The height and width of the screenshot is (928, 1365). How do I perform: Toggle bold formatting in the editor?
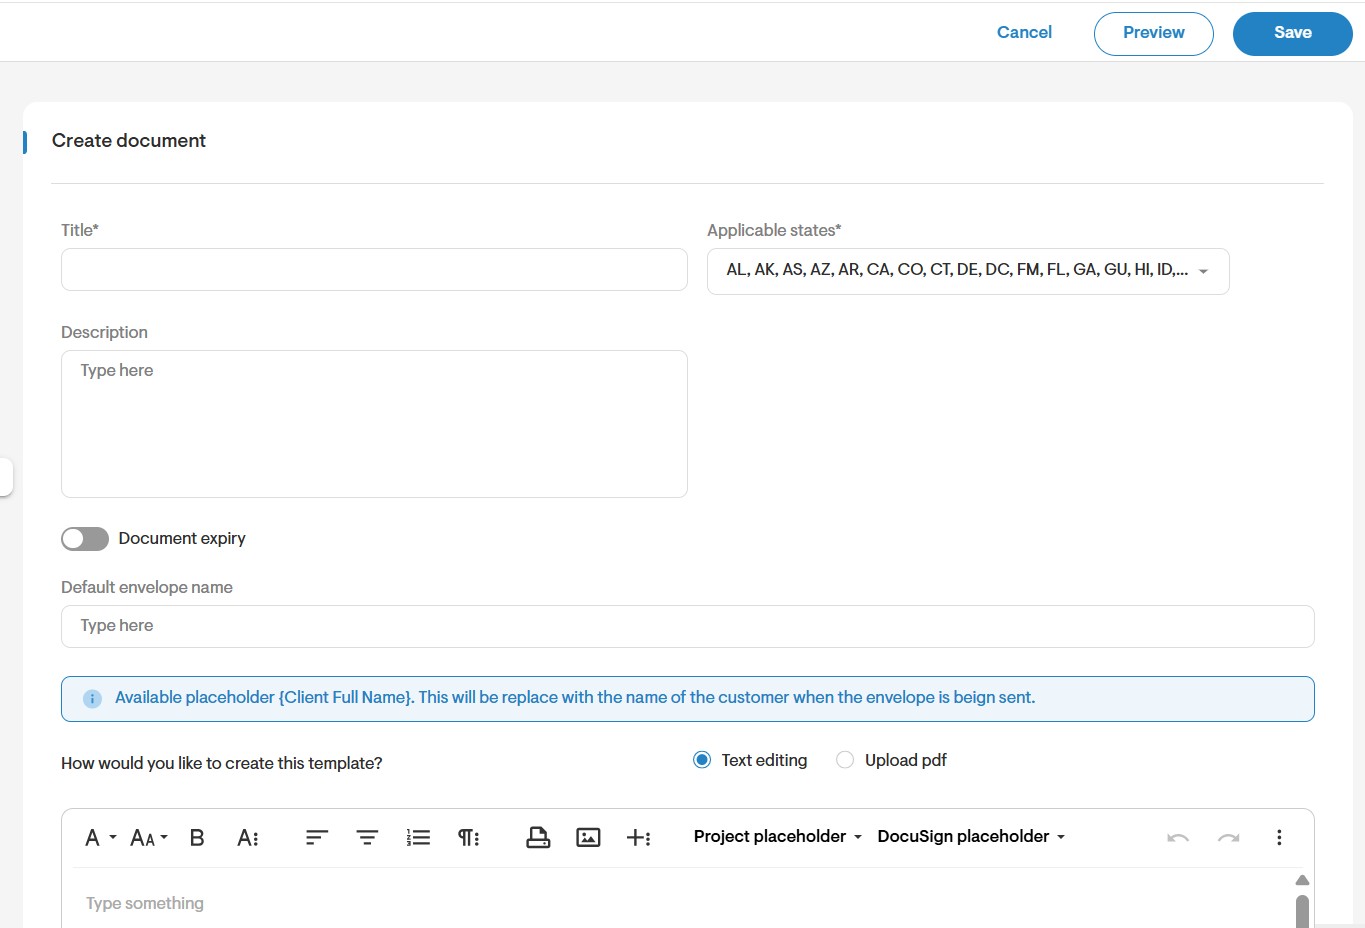(x=197, y=837)
